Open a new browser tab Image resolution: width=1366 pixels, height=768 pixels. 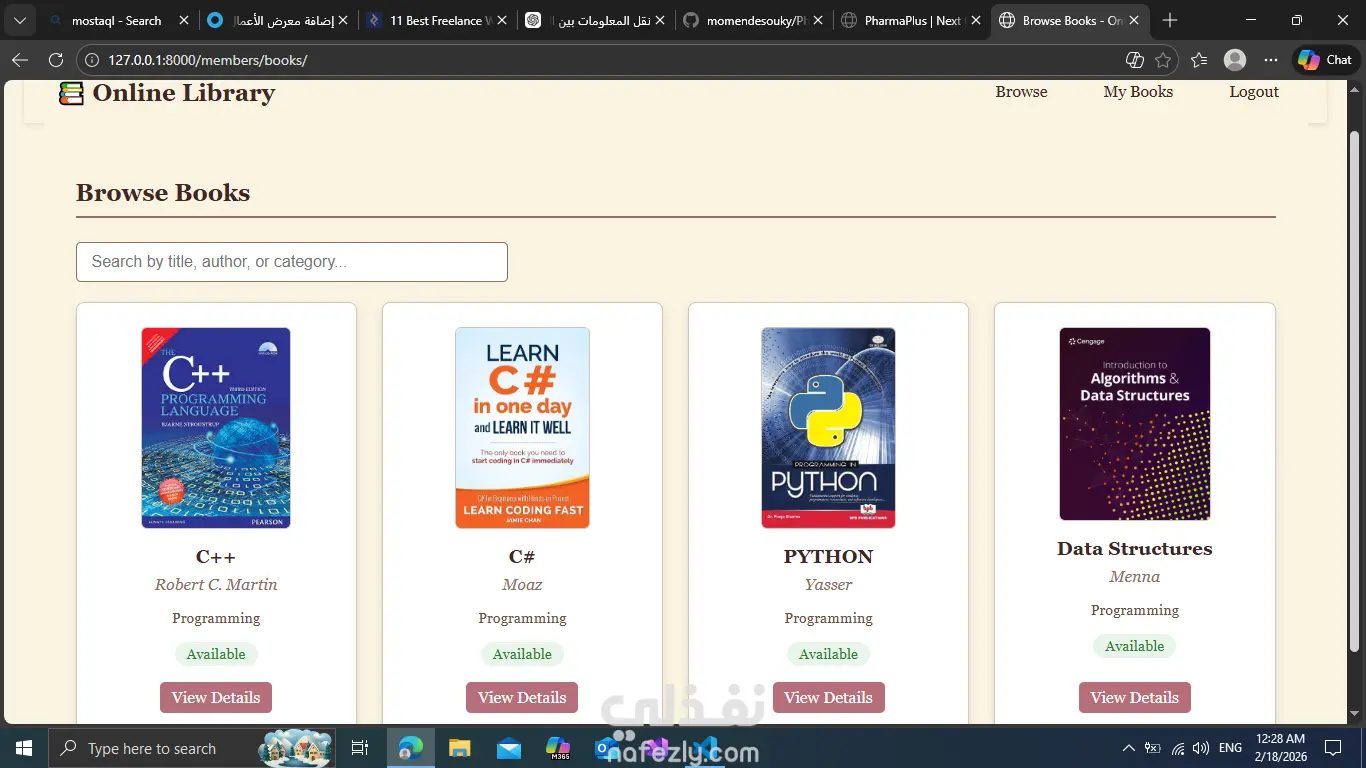[1170, 20]
